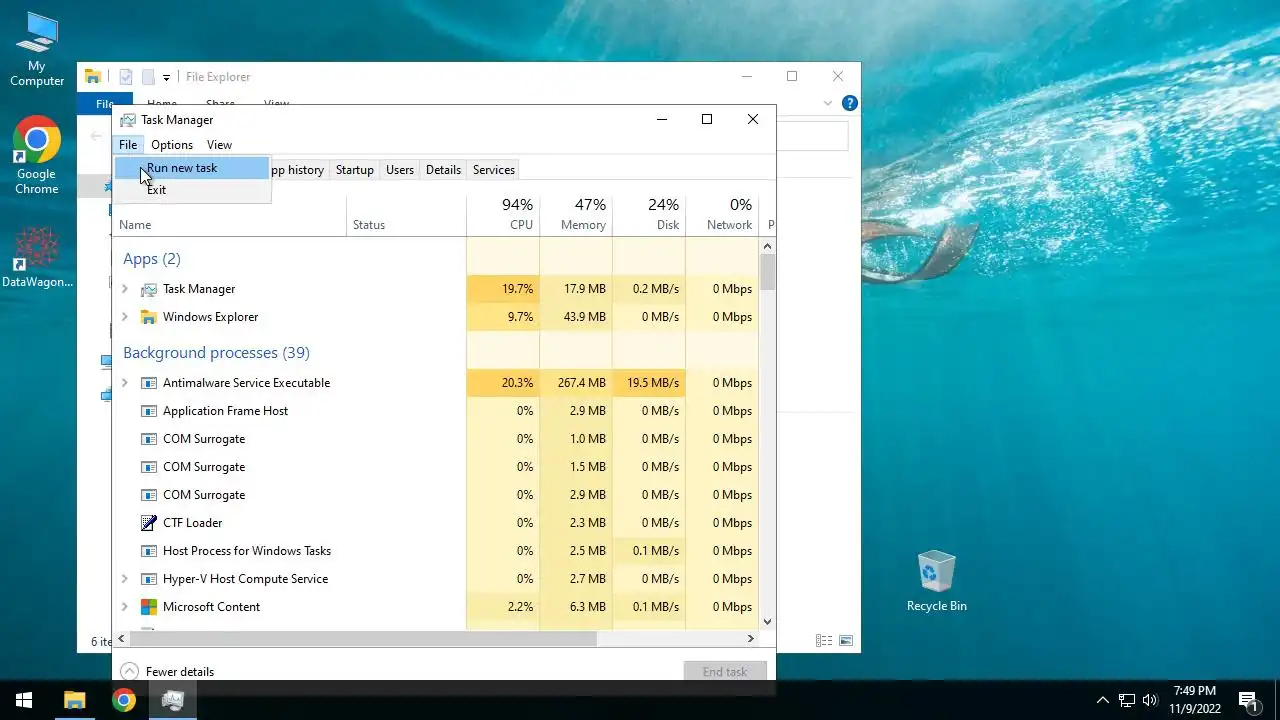This screenshot has height=720, width=1280.
Task: Sort processes by Memory column
Action: pyautogui.click(x=576, y=214)
